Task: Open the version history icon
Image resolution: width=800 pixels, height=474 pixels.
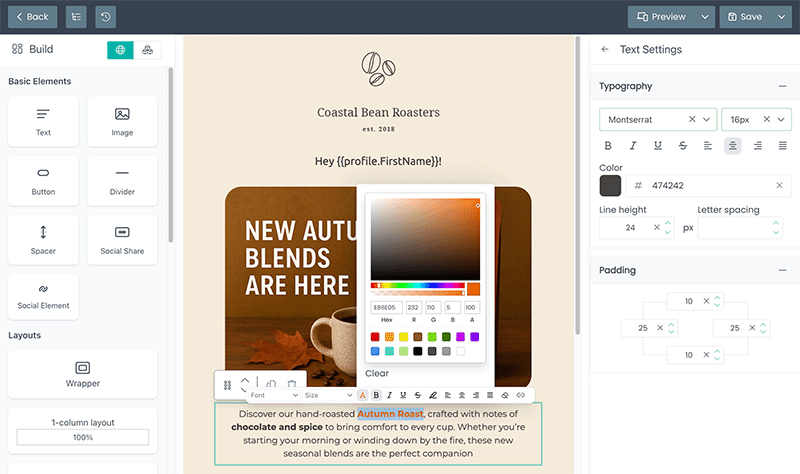Action: pos(105,17)
